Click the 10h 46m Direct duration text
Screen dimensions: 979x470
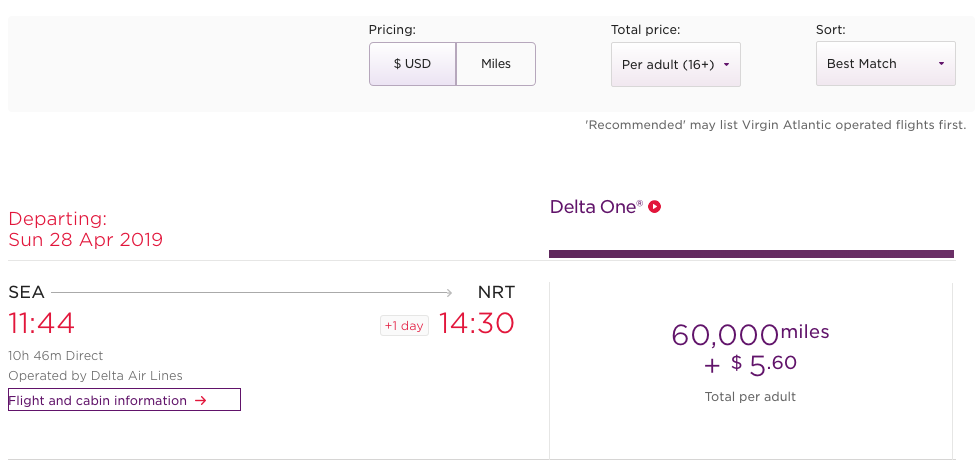(x=56, y=356)
